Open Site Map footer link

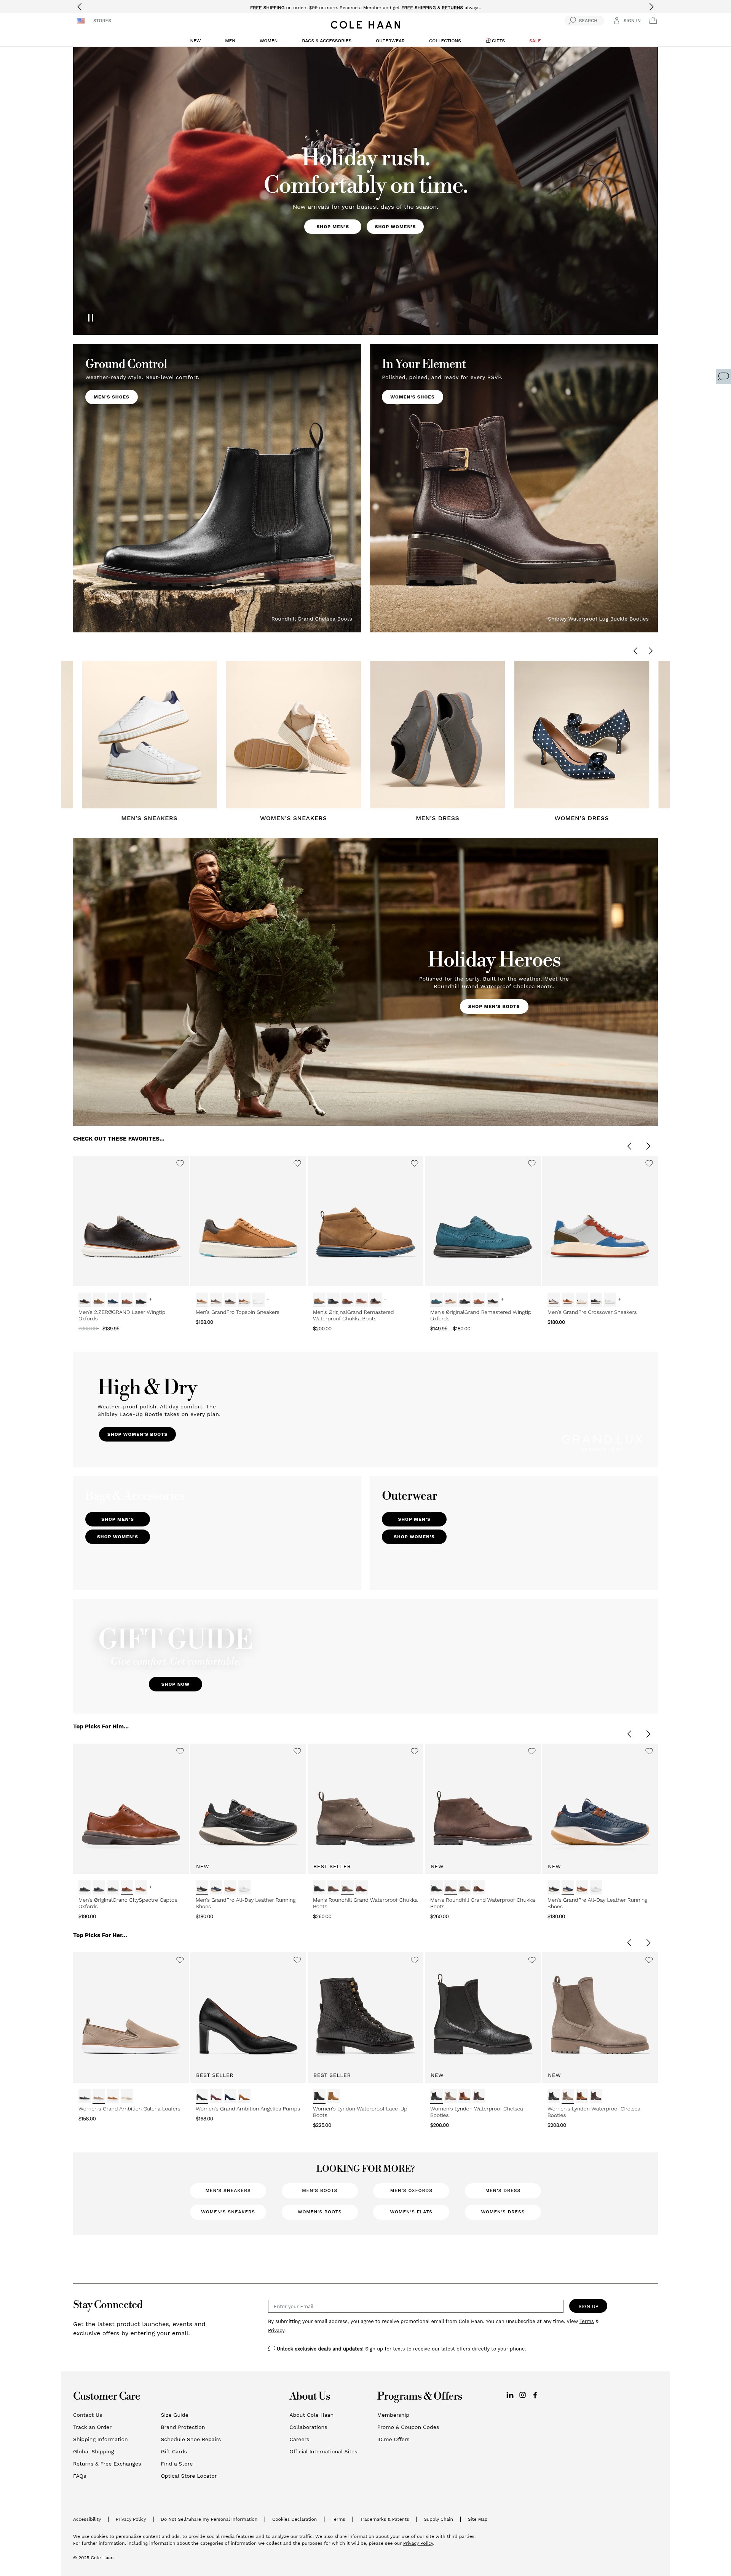pos(477,2519)
